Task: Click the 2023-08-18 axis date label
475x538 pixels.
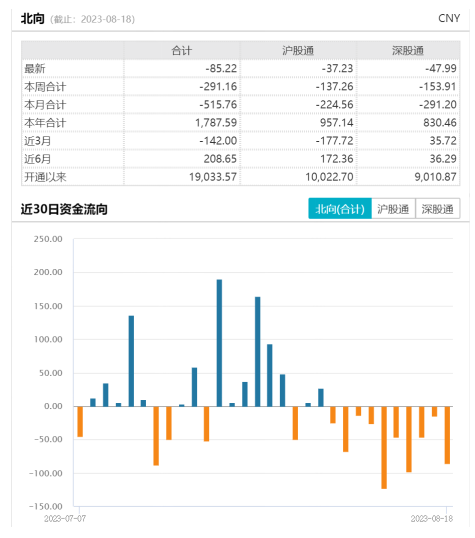Action: tap(432, 518)
